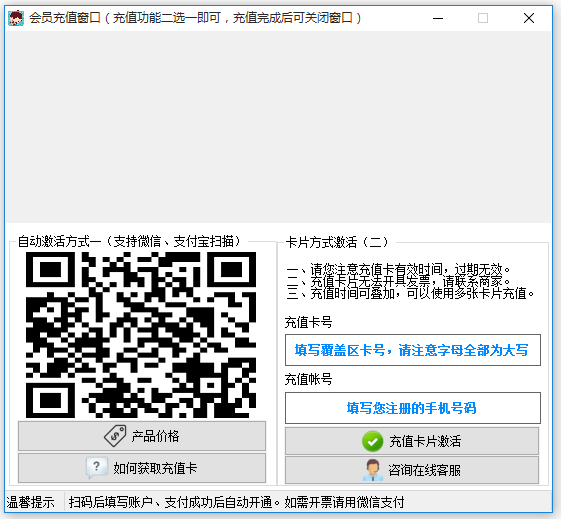Click the 充值卡号 label
Viewport: 561px width, 519px height.
tap(308, 322)
